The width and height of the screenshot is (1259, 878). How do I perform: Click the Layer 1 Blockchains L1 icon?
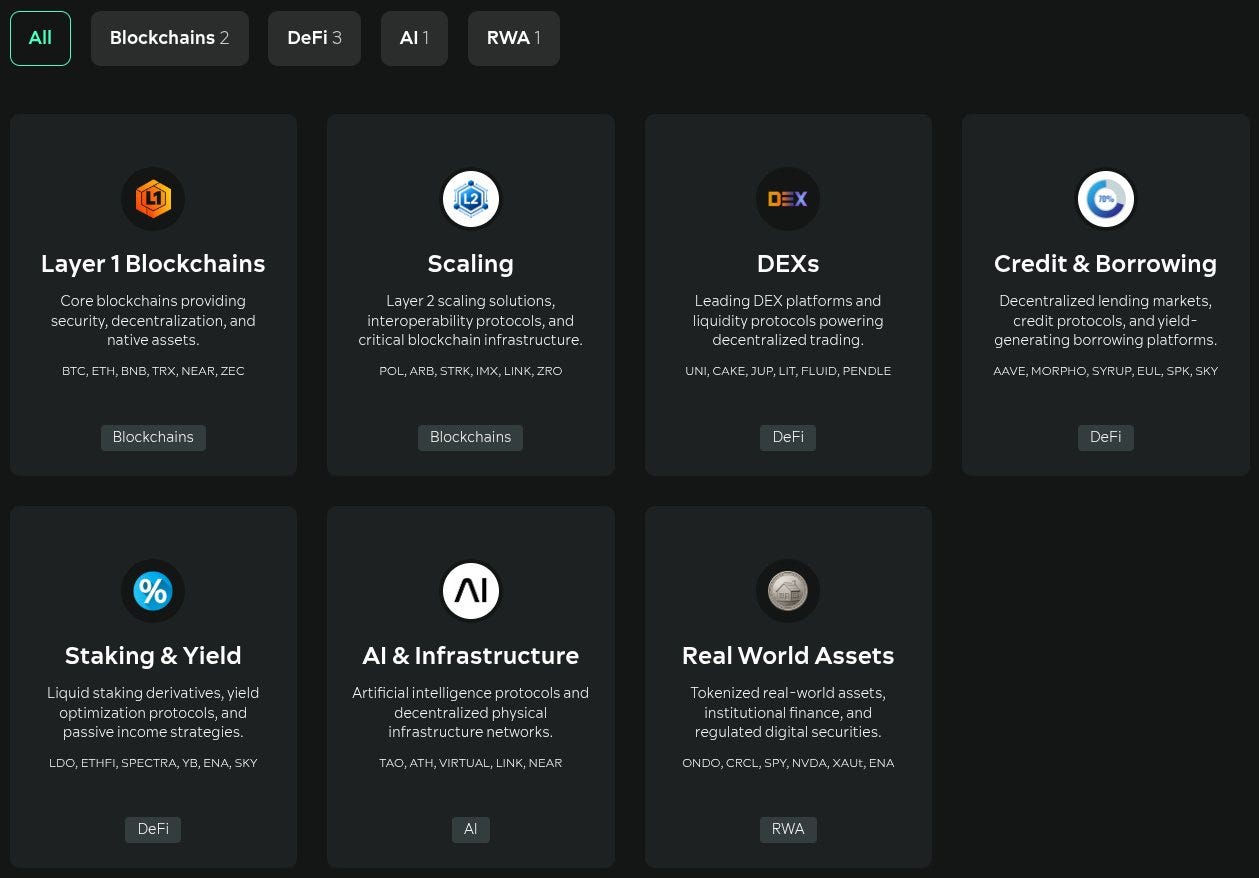click(x=153, y=199)
